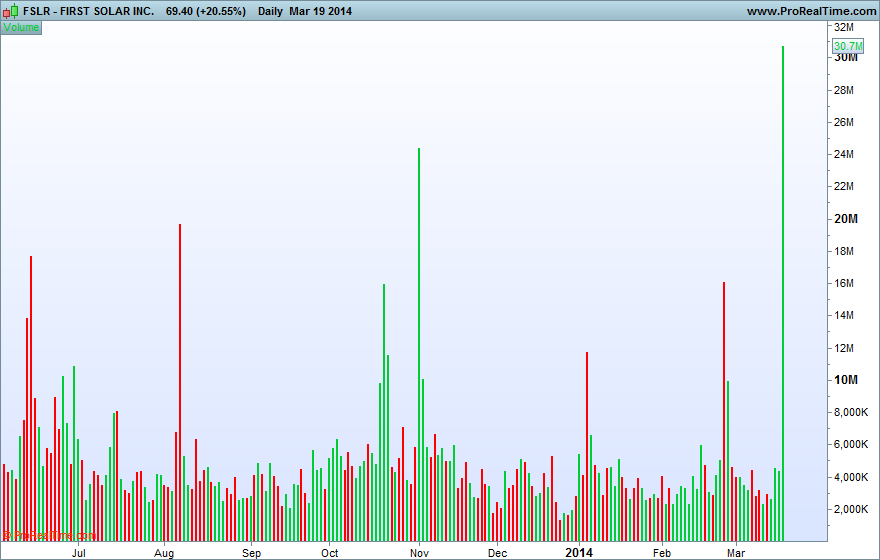Click the tallest green 30.7M volume bar
This screenshot has width=880, height=560.
pyautogui.click(x=783, y=293)
